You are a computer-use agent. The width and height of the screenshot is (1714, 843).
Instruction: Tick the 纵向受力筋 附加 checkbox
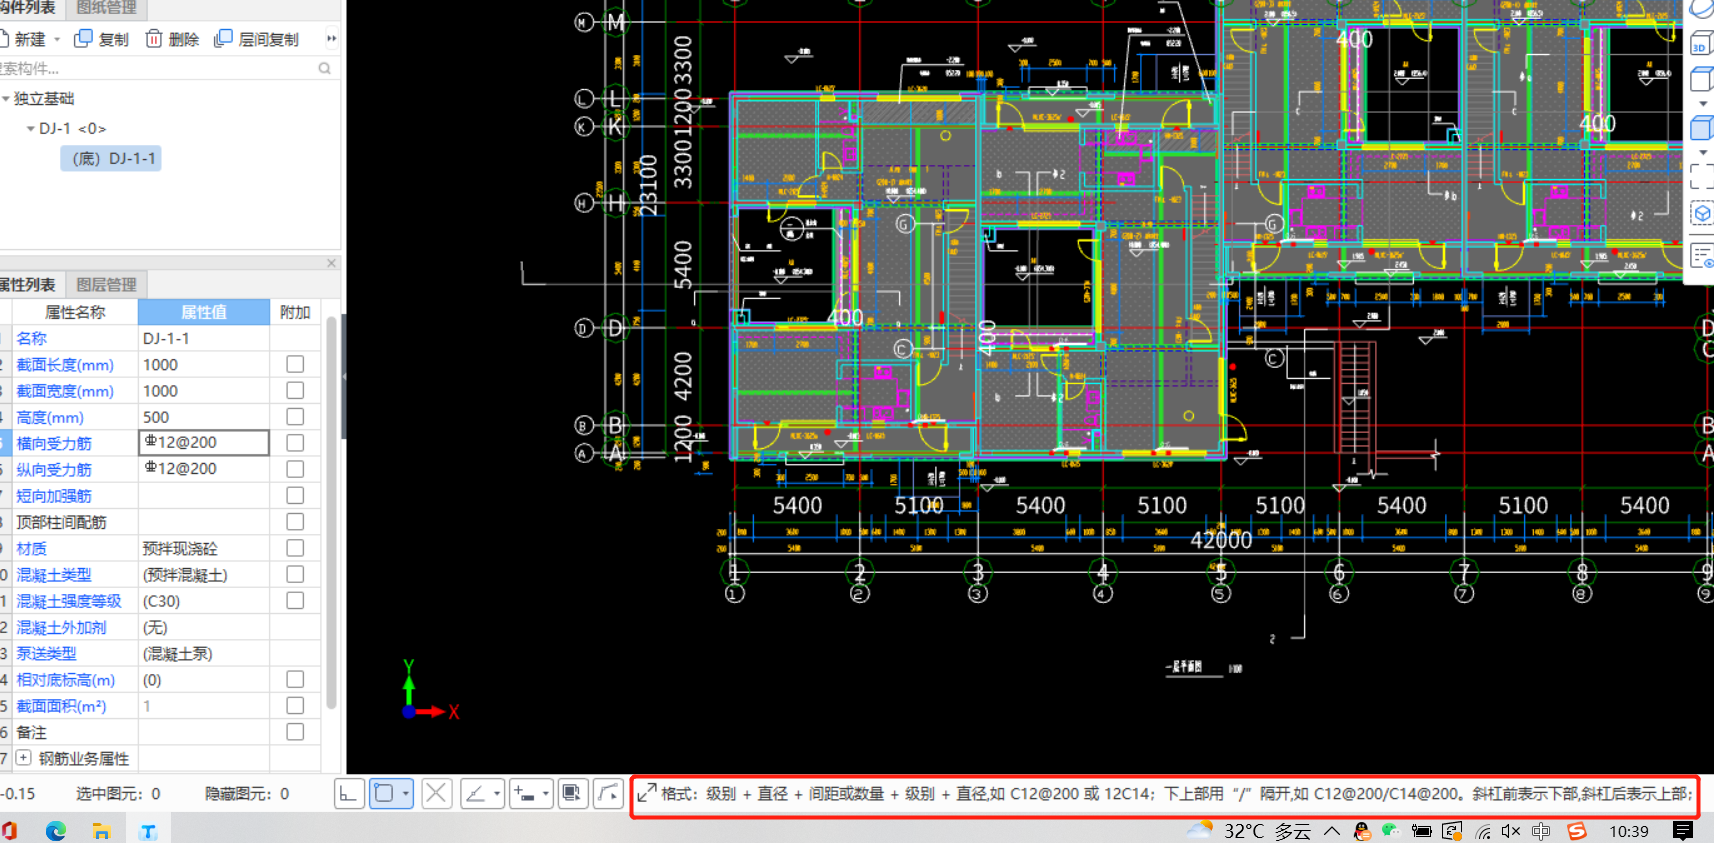click(x=295, y=469)
